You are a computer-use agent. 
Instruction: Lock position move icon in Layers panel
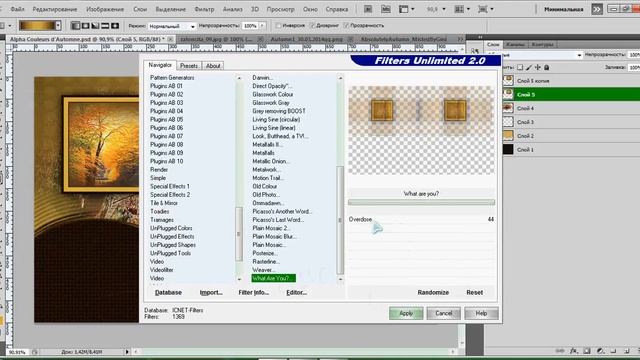538,67
